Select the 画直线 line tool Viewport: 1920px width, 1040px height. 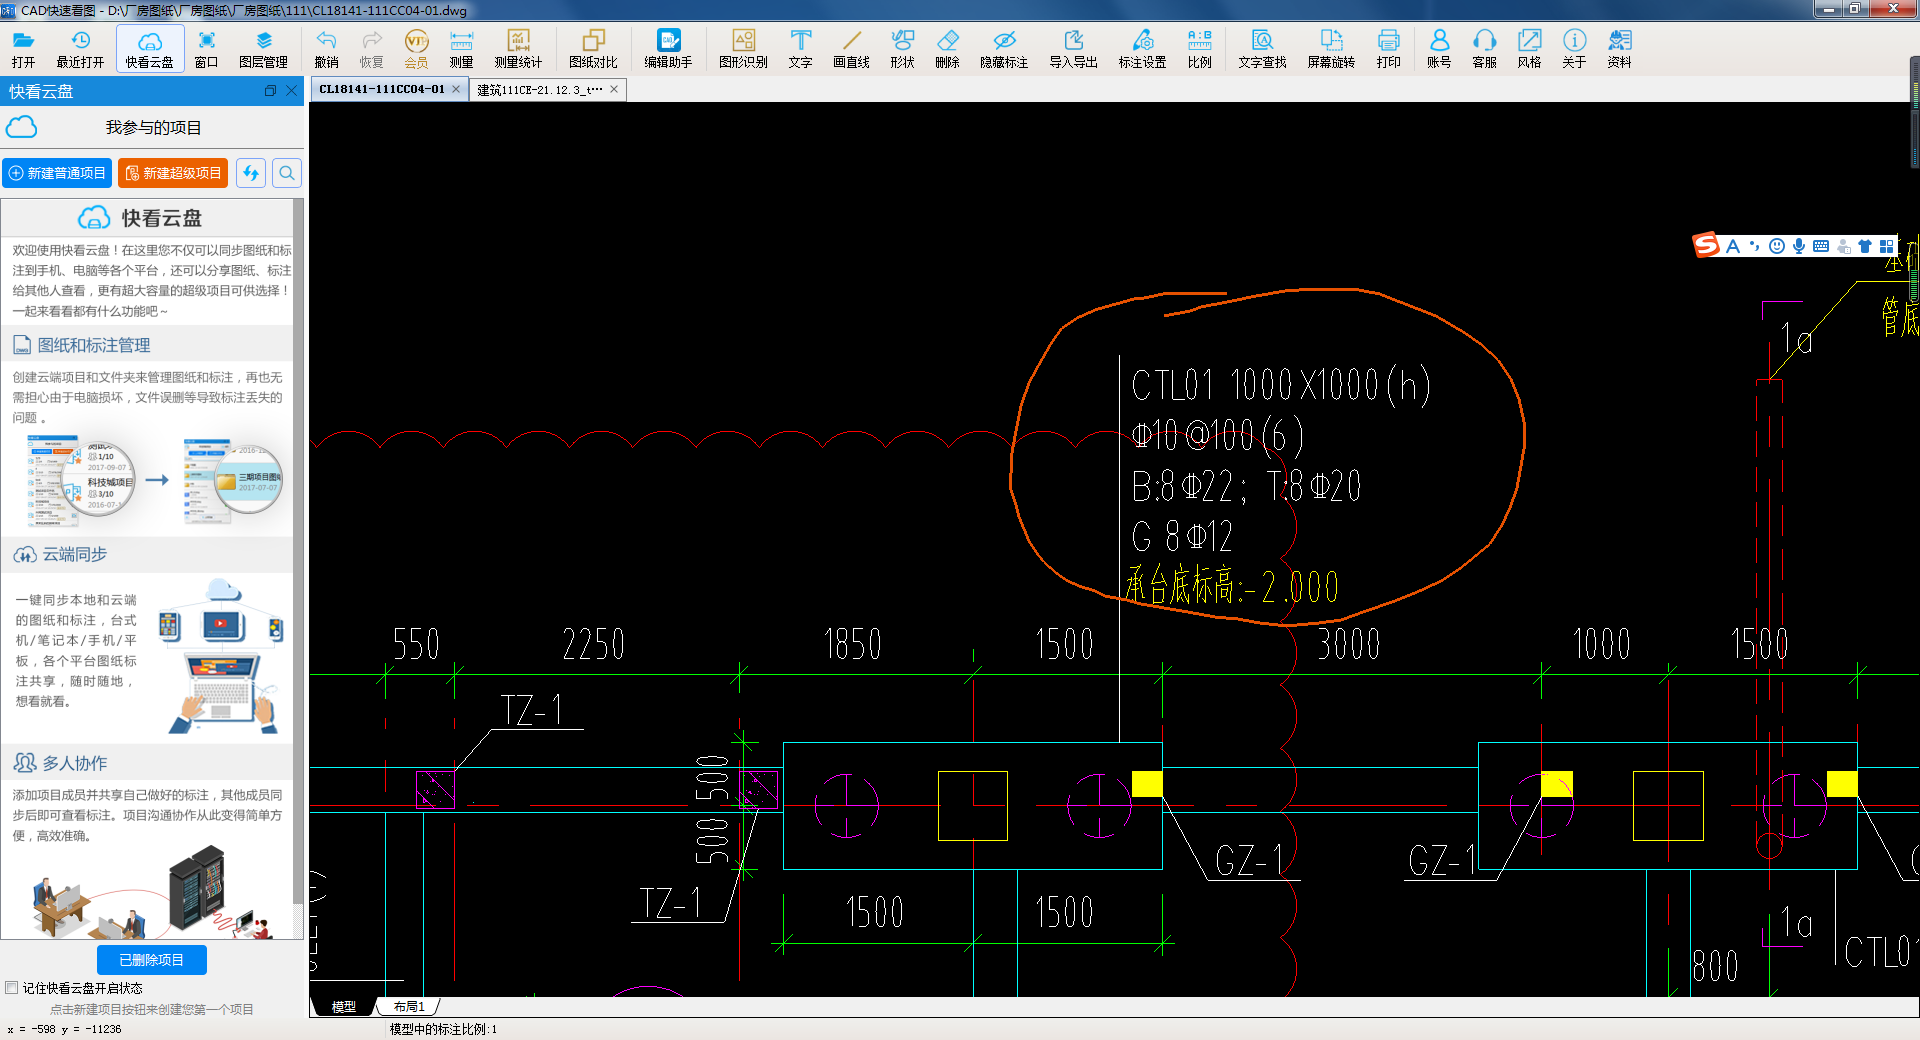[x=851, y=48]
